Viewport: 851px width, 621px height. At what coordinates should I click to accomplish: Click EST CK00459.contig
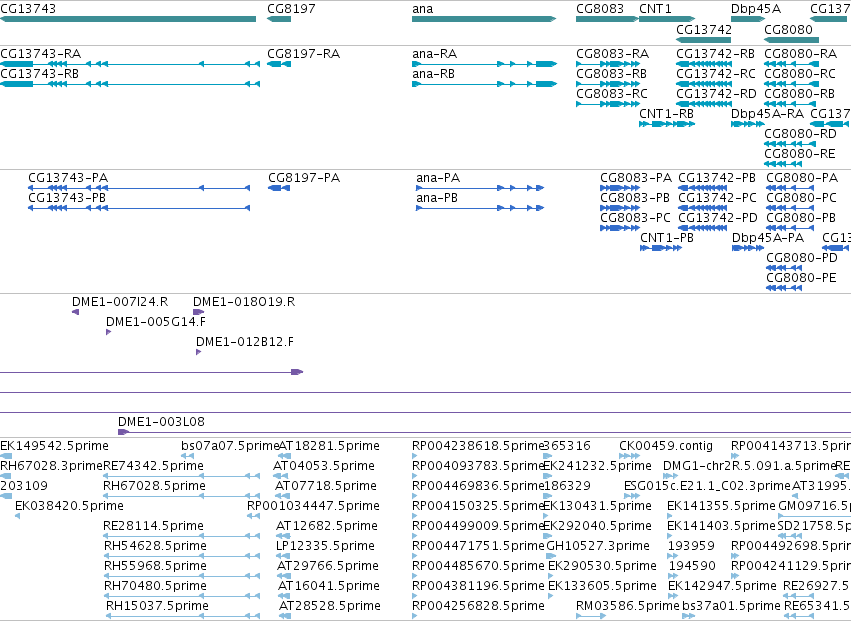tap(630, 457)
